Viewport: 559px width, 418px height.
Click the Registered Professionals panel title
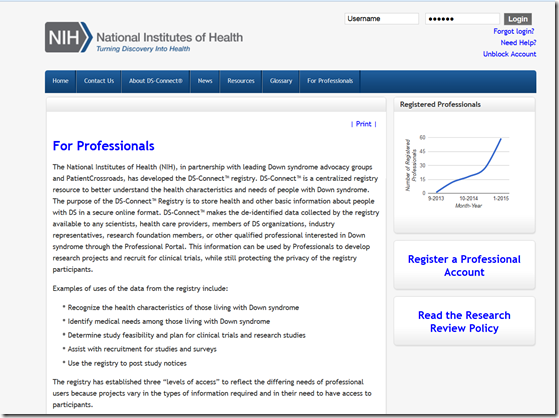click(440, 104)
